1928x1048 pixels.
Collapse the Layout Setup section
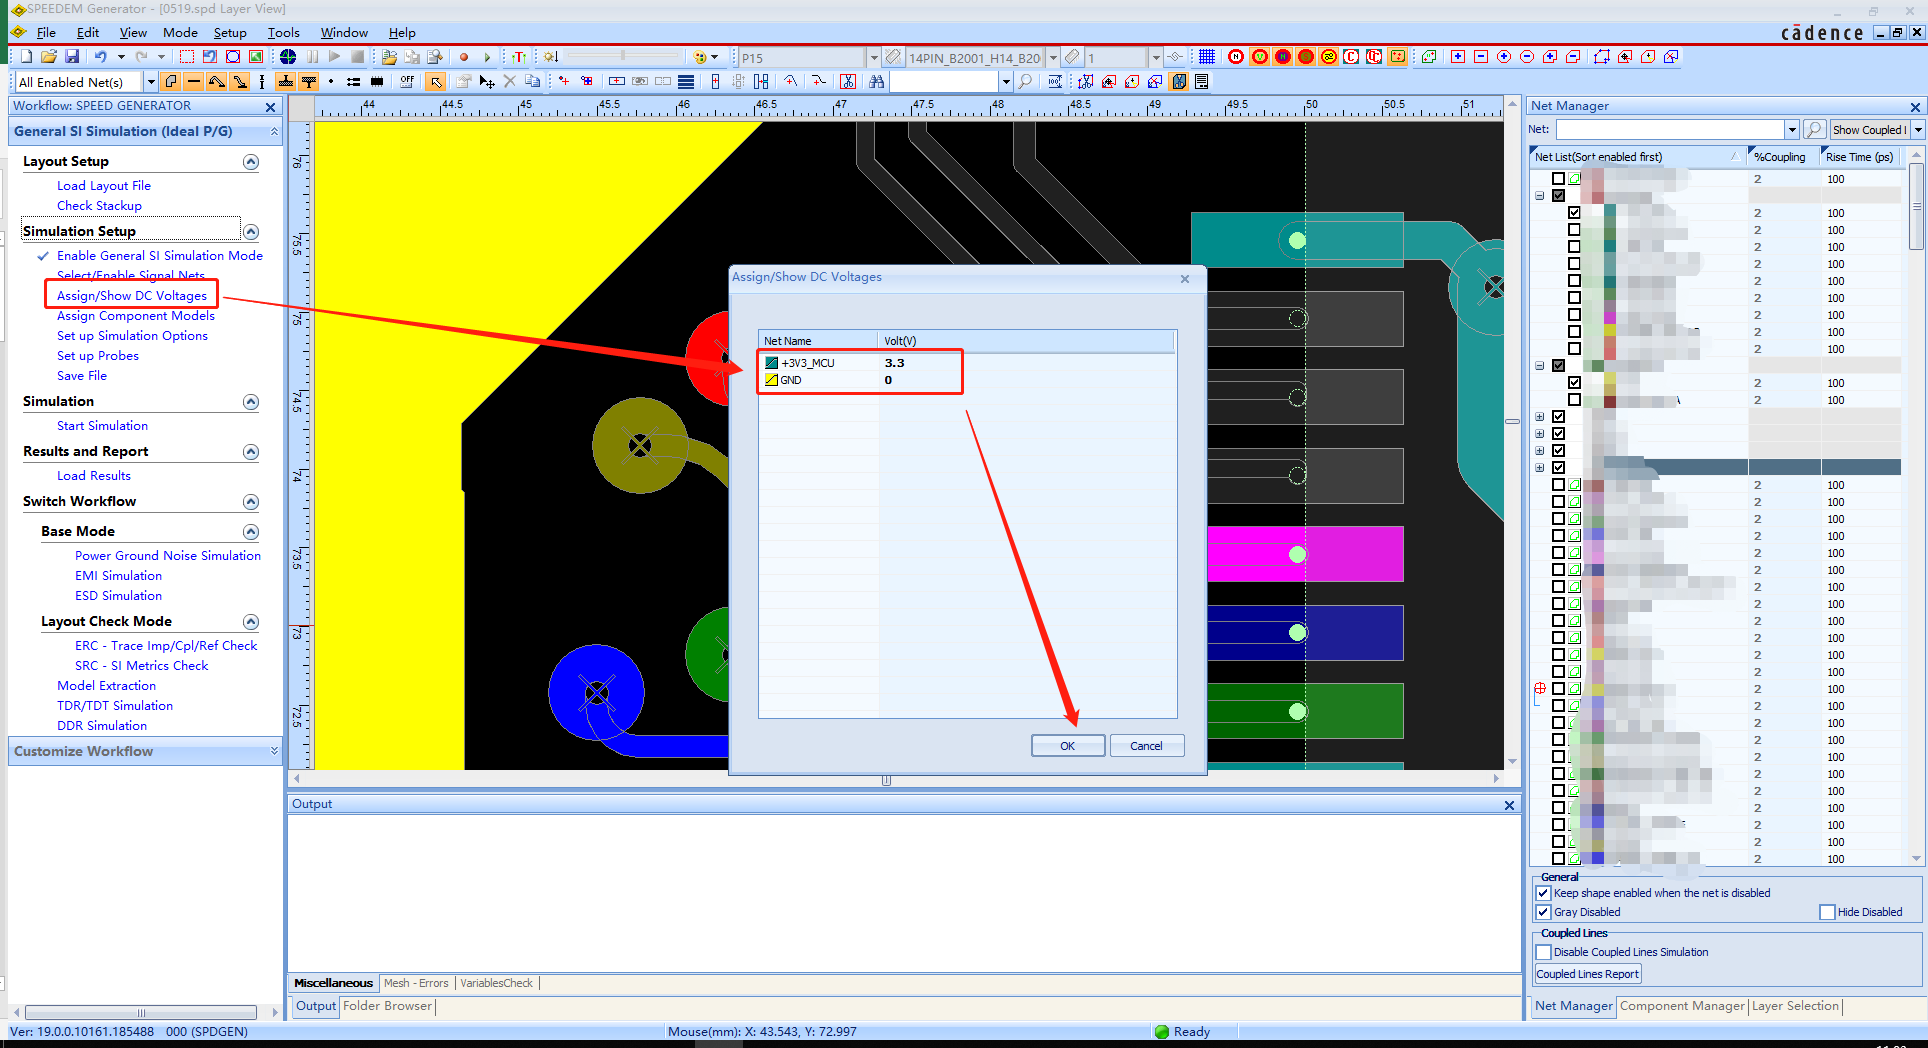click(251, 162)
